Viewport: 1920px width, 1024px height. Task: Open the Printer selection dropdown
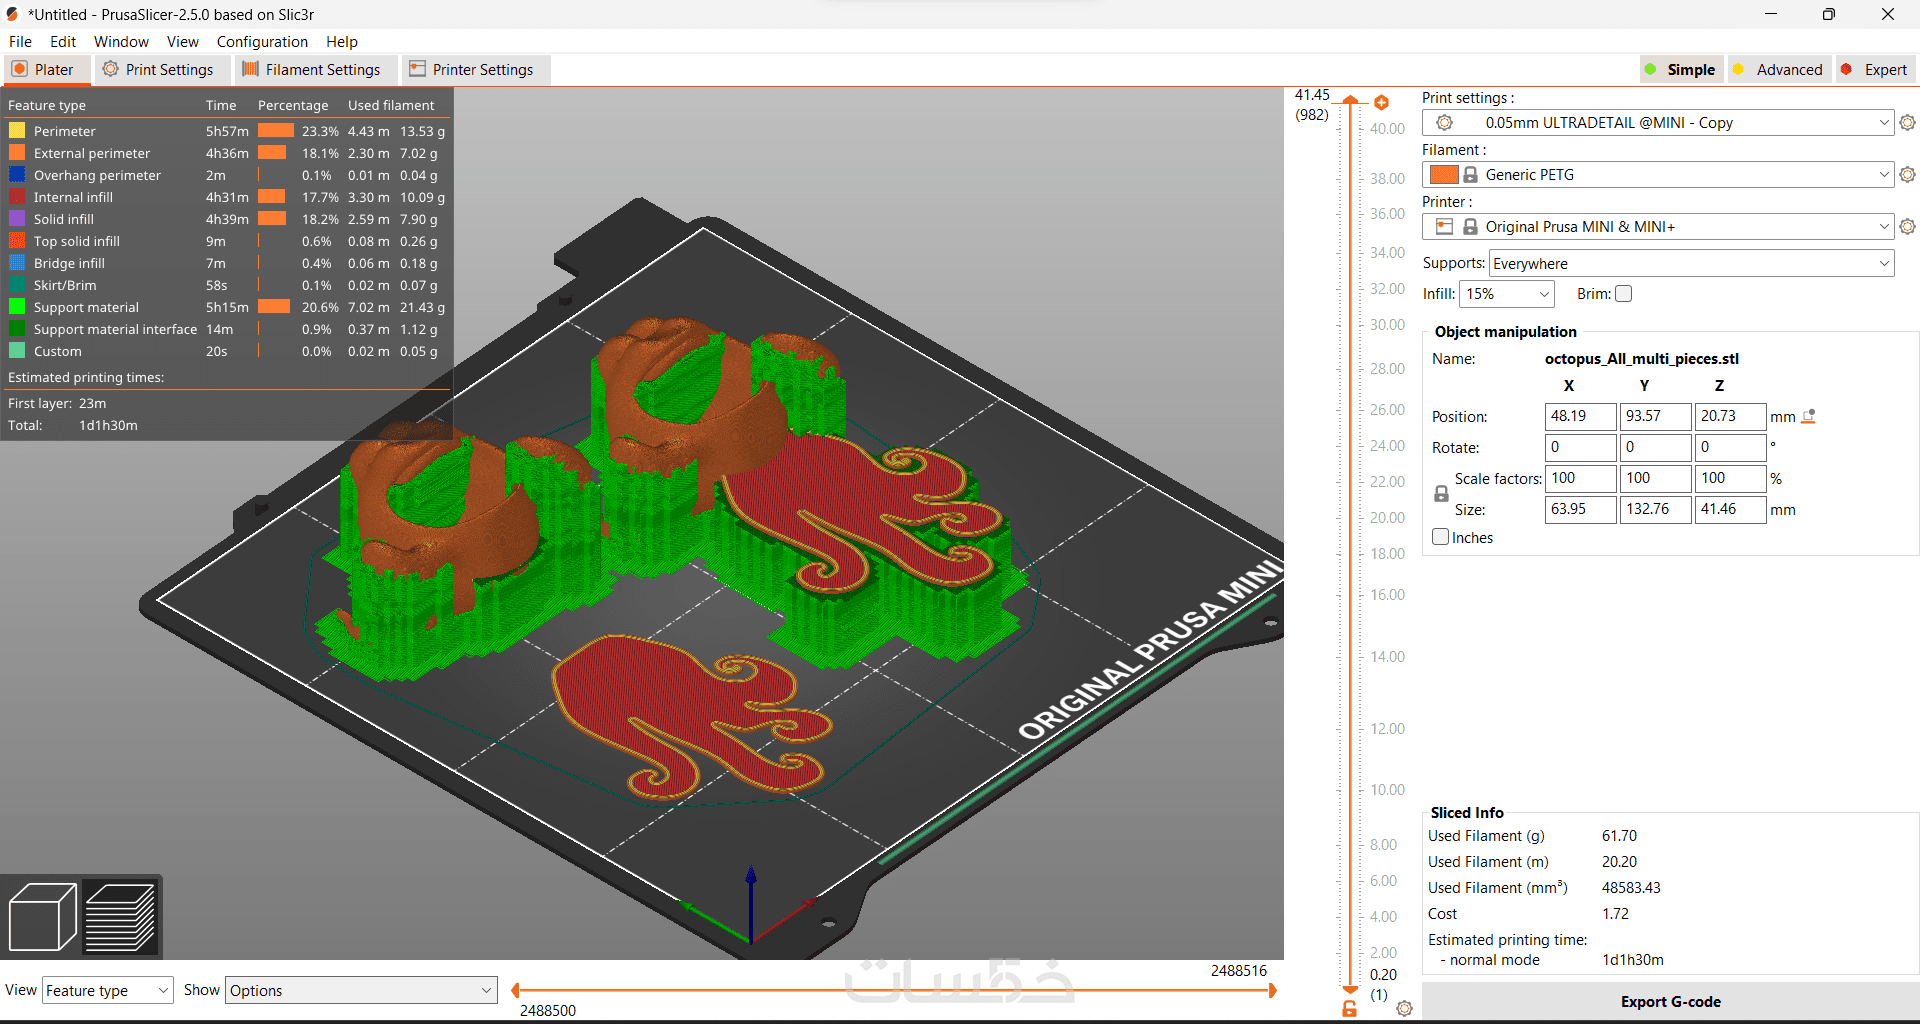tap(1658, 227)
